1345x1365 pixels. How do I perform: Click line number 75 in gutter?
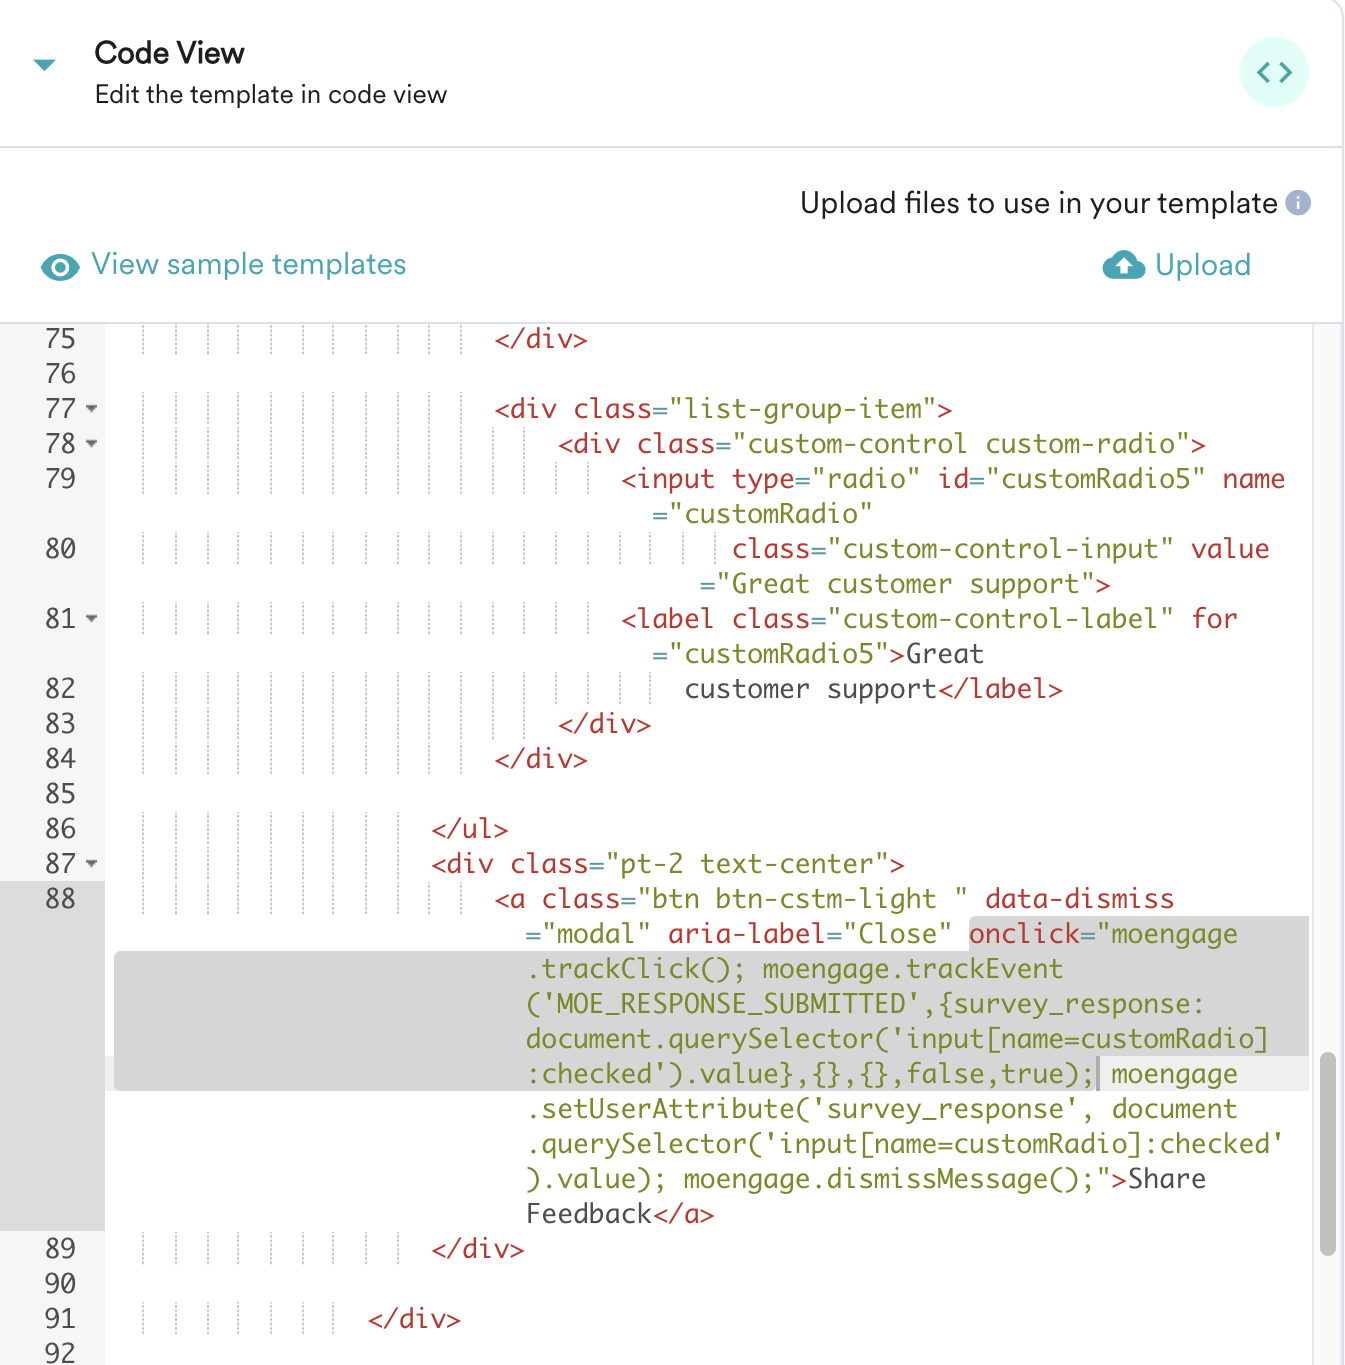[60, 340]
